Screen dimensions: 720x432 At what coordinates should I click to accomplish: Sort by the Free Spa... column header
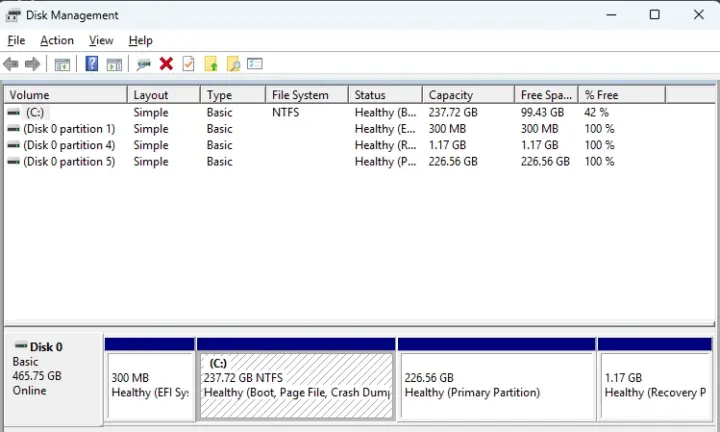[x=546, y=95]
